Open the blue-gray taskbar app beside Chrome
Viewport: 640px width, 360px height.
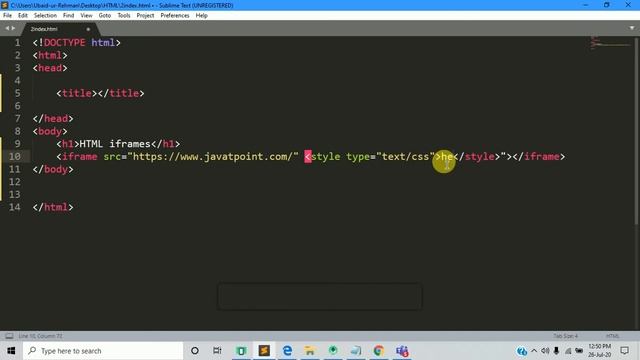point(356,351)
